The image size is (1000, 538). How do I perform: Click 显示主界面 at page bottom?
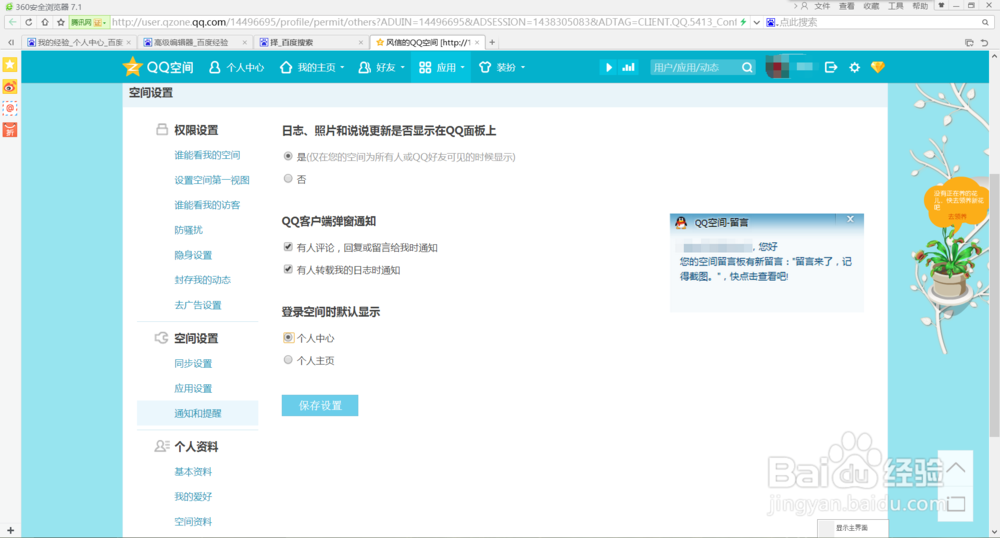(x=851, y=528)
